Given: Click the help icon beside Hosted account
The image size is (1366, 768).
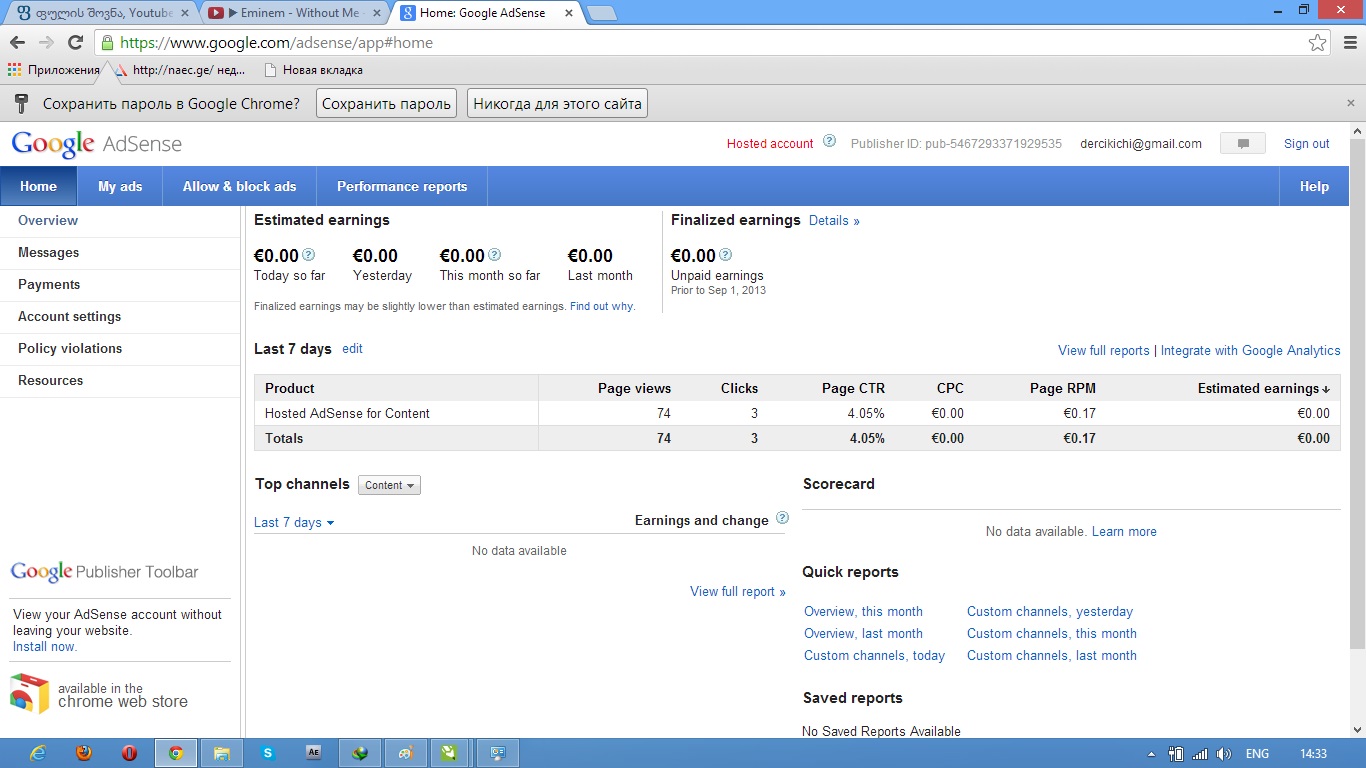Looking at the screenshot, I should point(829,142).
